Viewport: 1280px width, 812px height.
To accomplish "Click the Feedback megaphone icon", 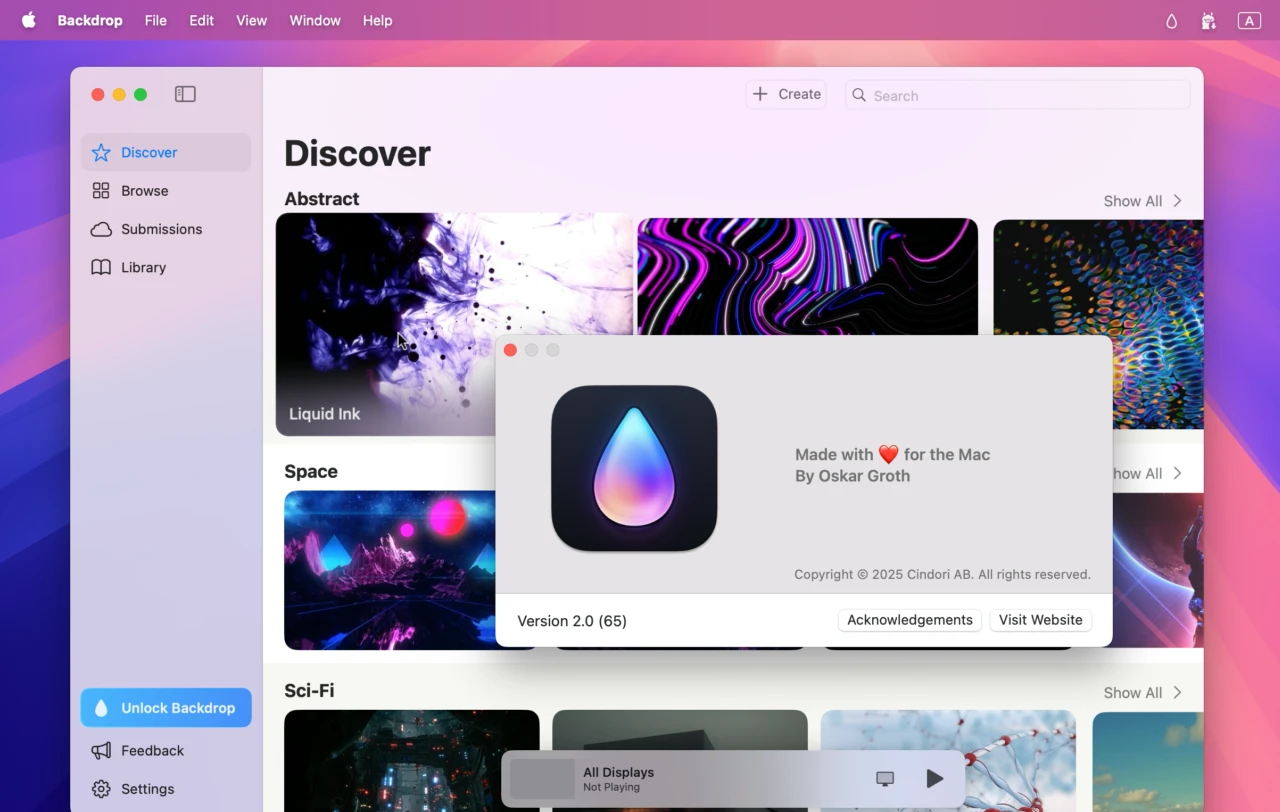I will [x=99, y=750].
